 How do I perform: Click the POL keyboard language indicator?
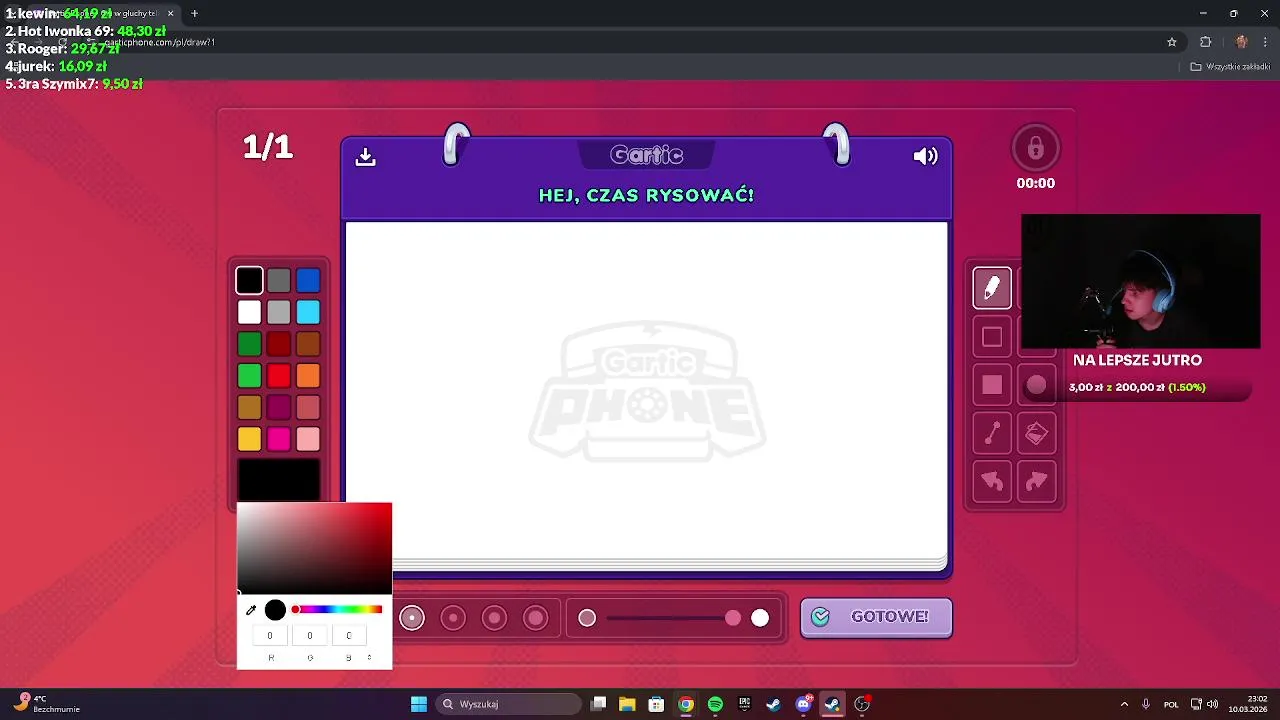1171,704
